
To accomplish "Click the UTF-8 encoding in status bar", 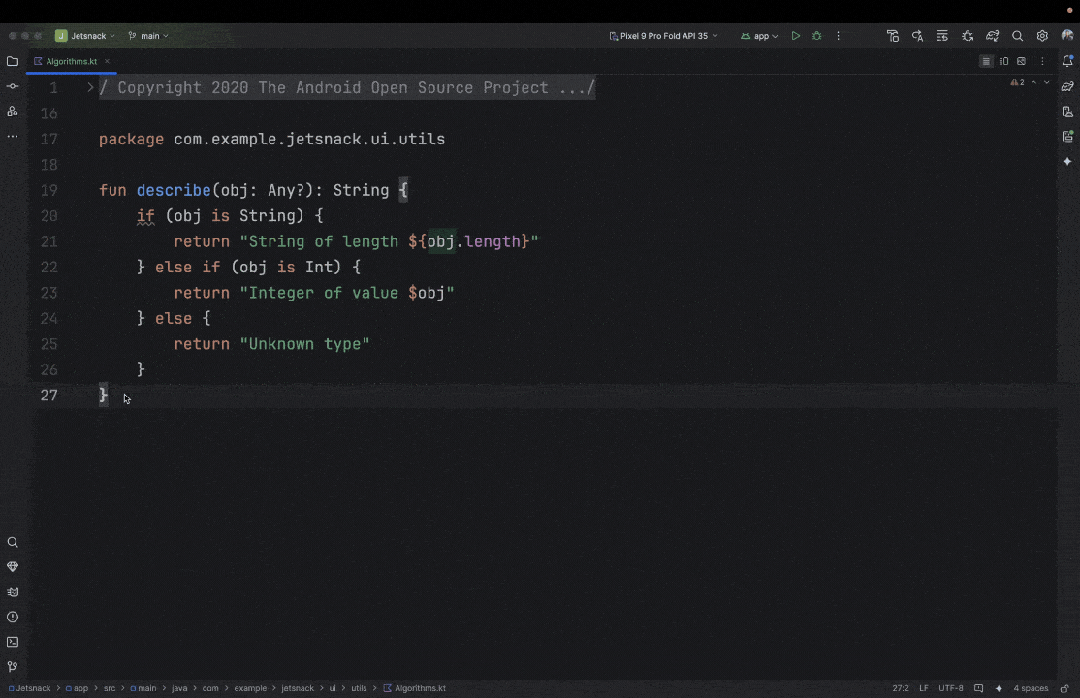I will click(x=950, y=688).
